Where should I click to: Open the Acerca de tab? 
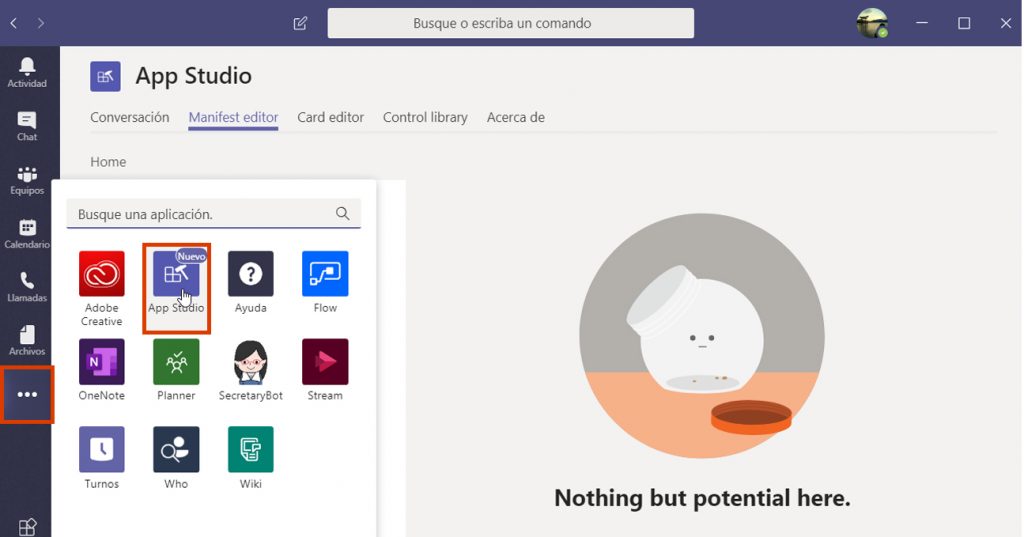click(516, 118)
